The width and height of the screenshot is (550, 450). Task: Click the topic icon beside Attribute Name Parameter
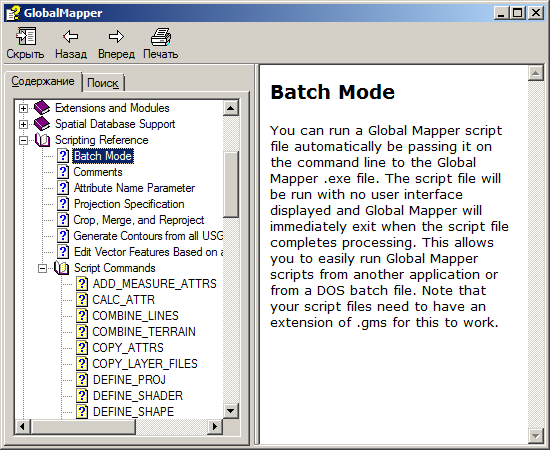(63, 188)
